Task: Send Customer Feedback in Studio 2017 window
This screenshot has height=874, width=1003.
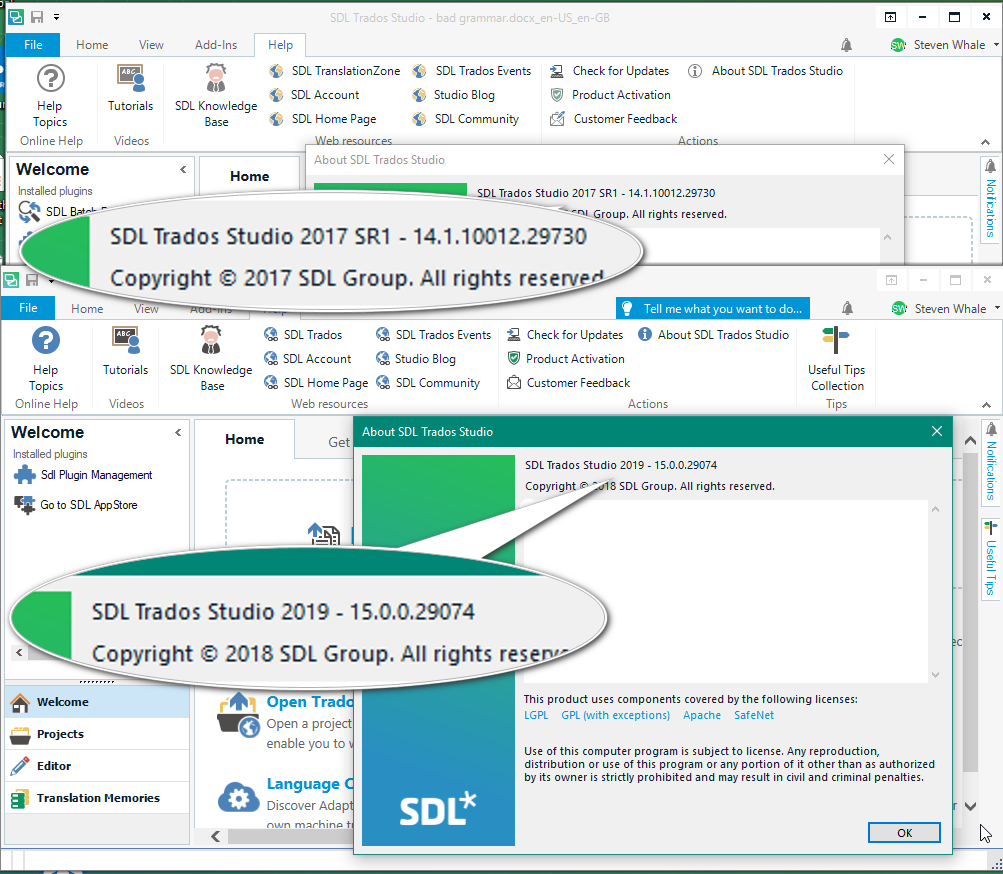Action: click(613, 119)
